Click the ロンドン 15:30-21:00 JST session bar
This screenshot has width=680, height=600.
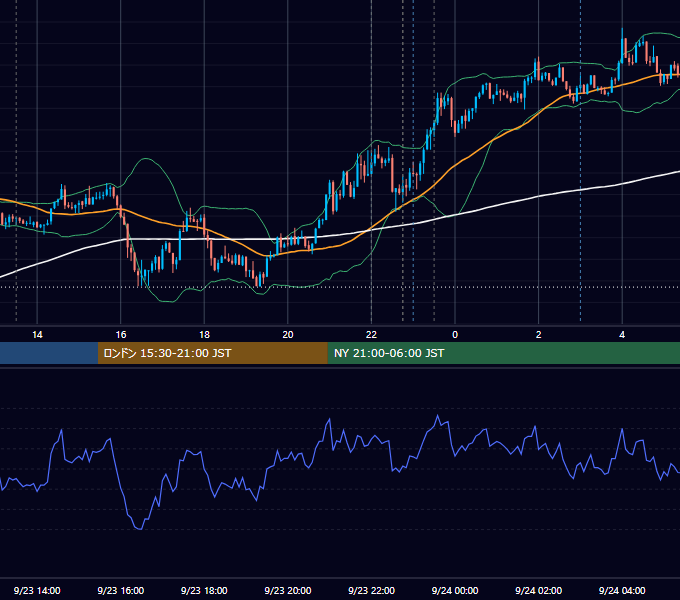pyautogui.click(x=212, y=353)
